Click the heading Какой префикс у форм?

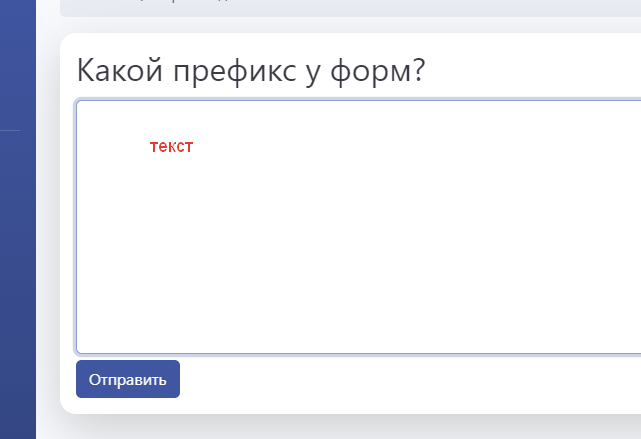click(x=250, y=72)
